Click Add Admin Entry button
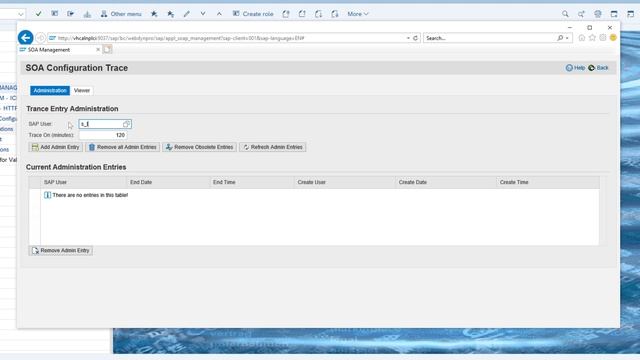 point(56,147)
